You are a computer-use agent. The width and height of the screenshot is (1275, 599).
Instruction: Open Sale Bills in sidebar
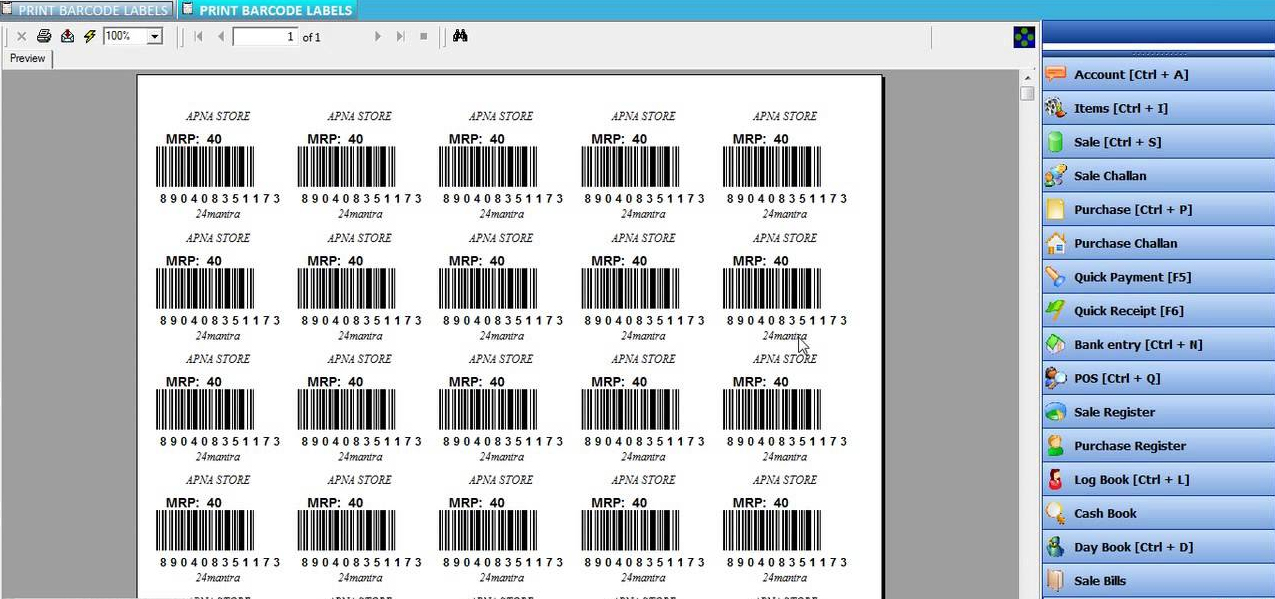pyautogui.click(x=1158, y=581)
